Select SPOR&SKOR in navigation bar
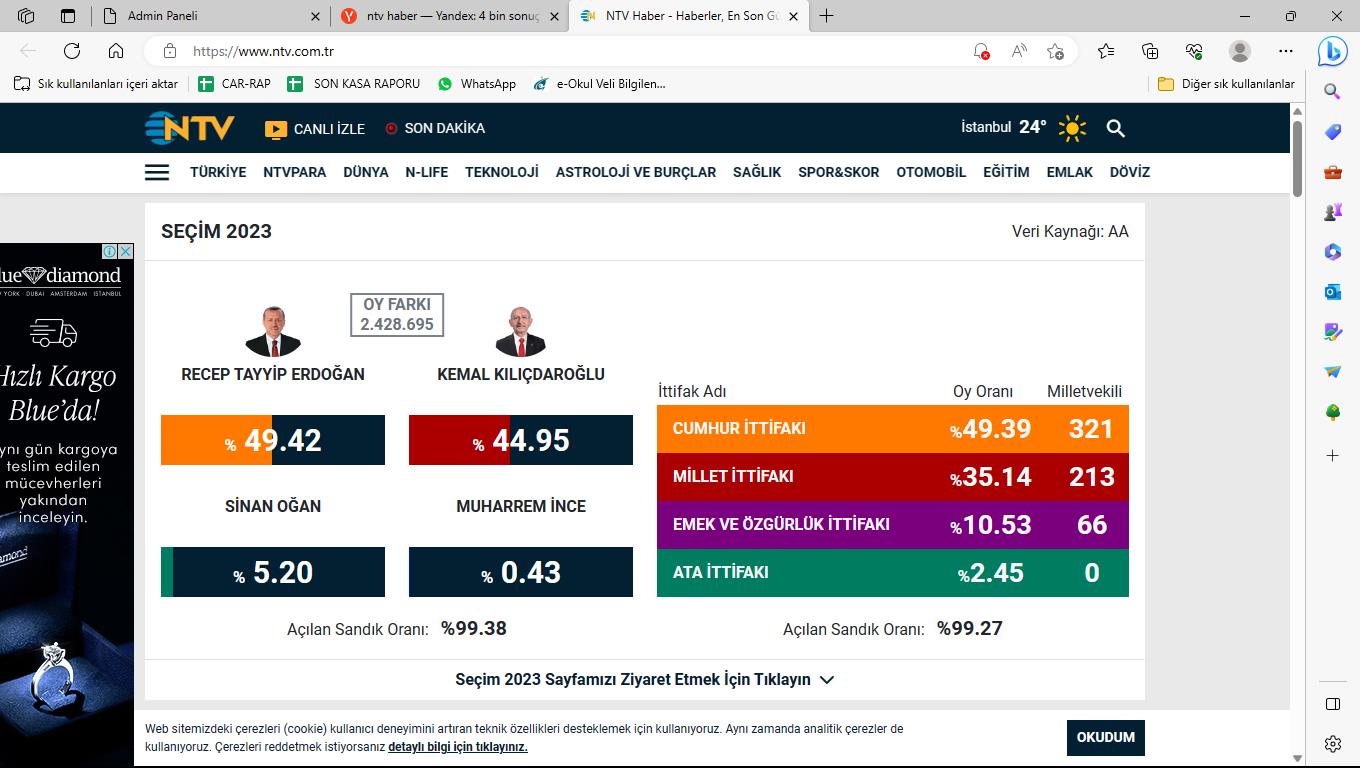The image size is (1360, 768). [x=838, y=172]
